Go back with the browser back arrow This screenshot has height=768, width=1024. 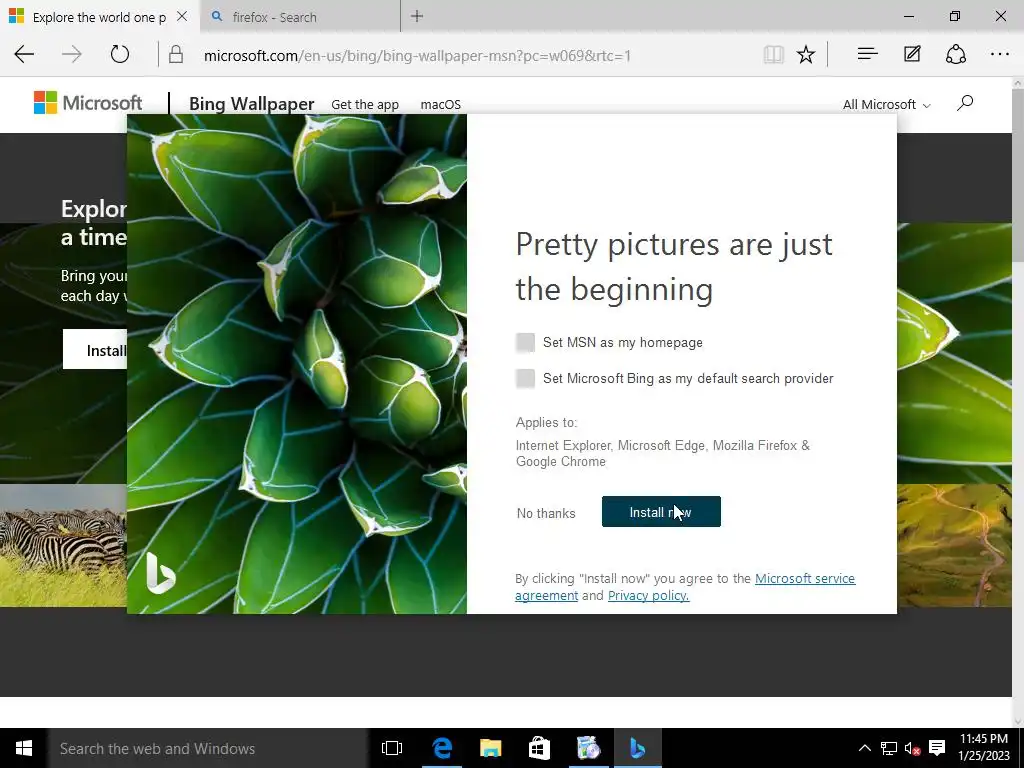(x=24, y=54)
